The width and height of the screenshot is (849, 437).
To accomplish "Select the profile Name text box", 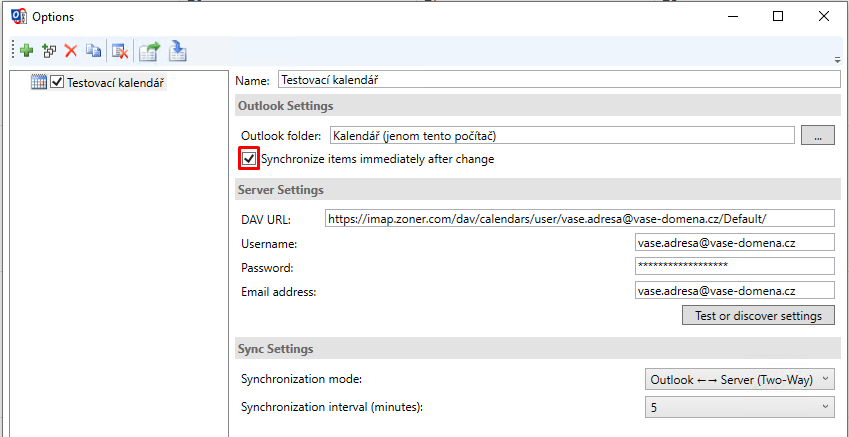I will click(560, 80).
